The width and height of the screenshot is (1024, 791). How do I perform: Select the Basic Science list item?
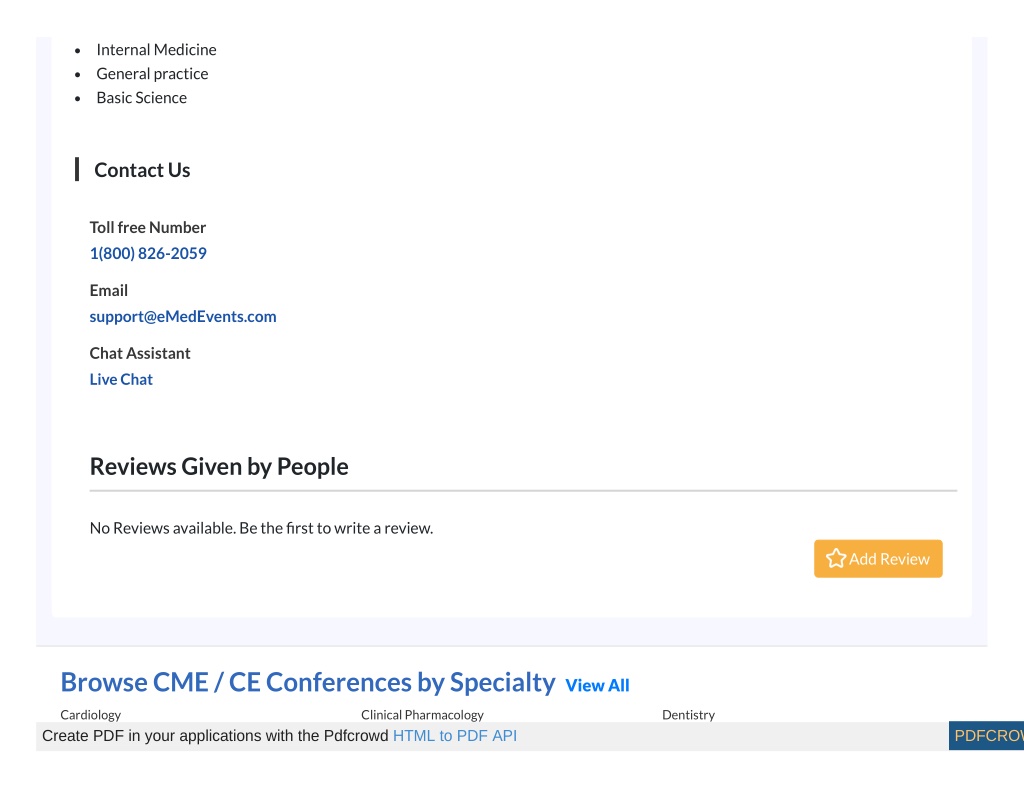(142, 98)
